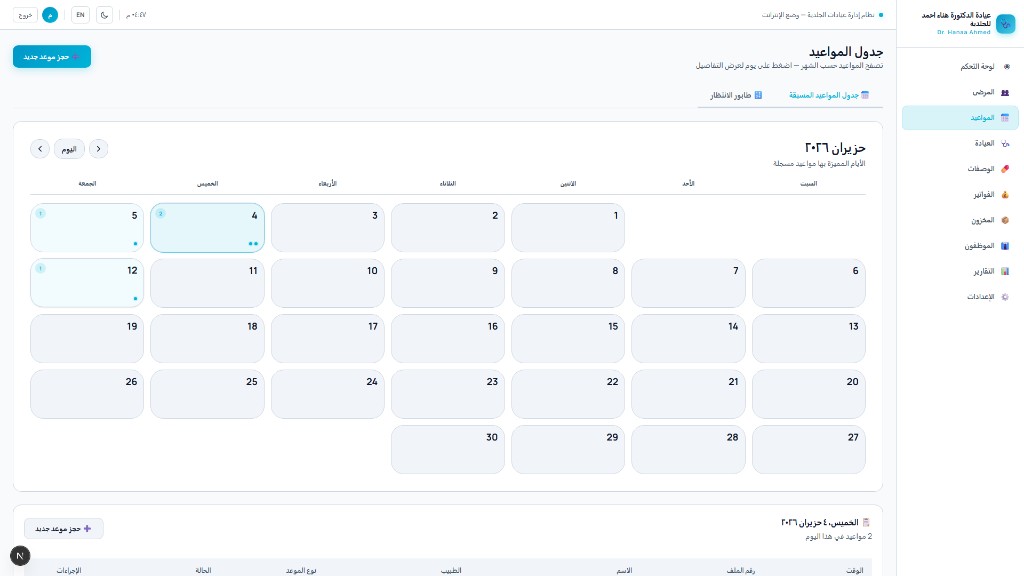Click the clinic stethoscope logo
1024x576 pixels.
point(1006,24)
